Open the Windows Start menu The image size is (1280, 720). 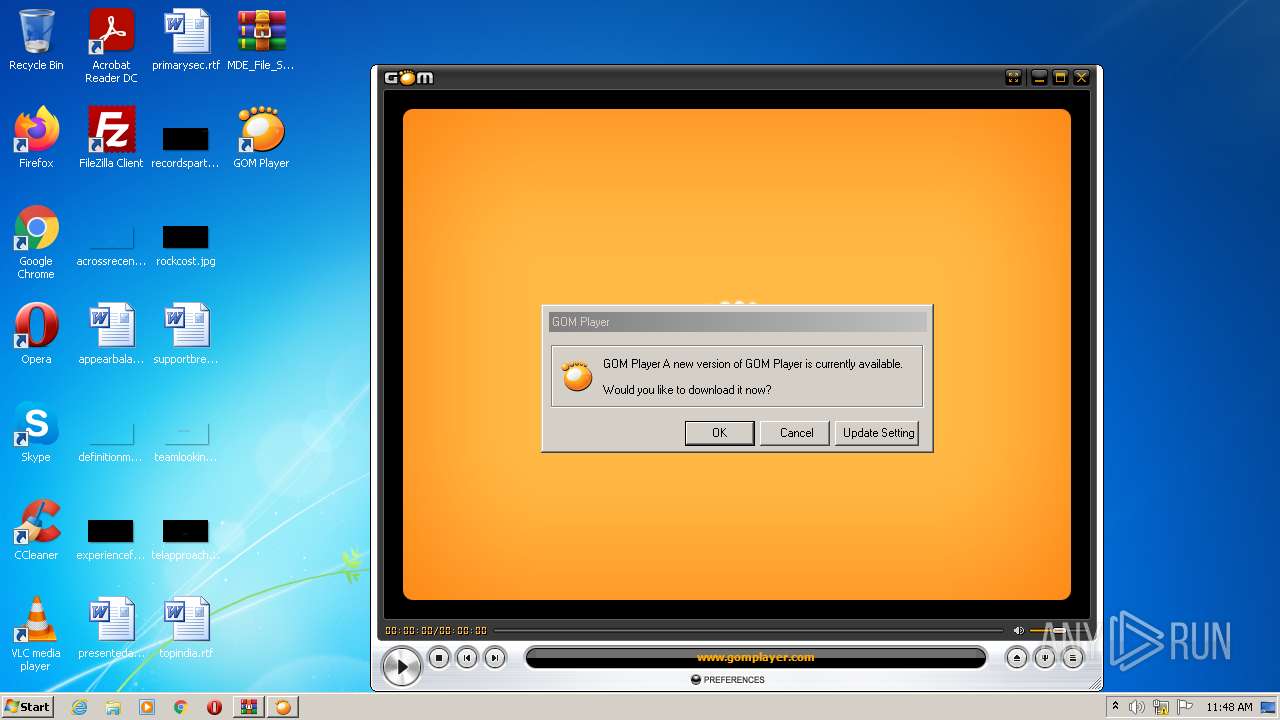(28, 707)
